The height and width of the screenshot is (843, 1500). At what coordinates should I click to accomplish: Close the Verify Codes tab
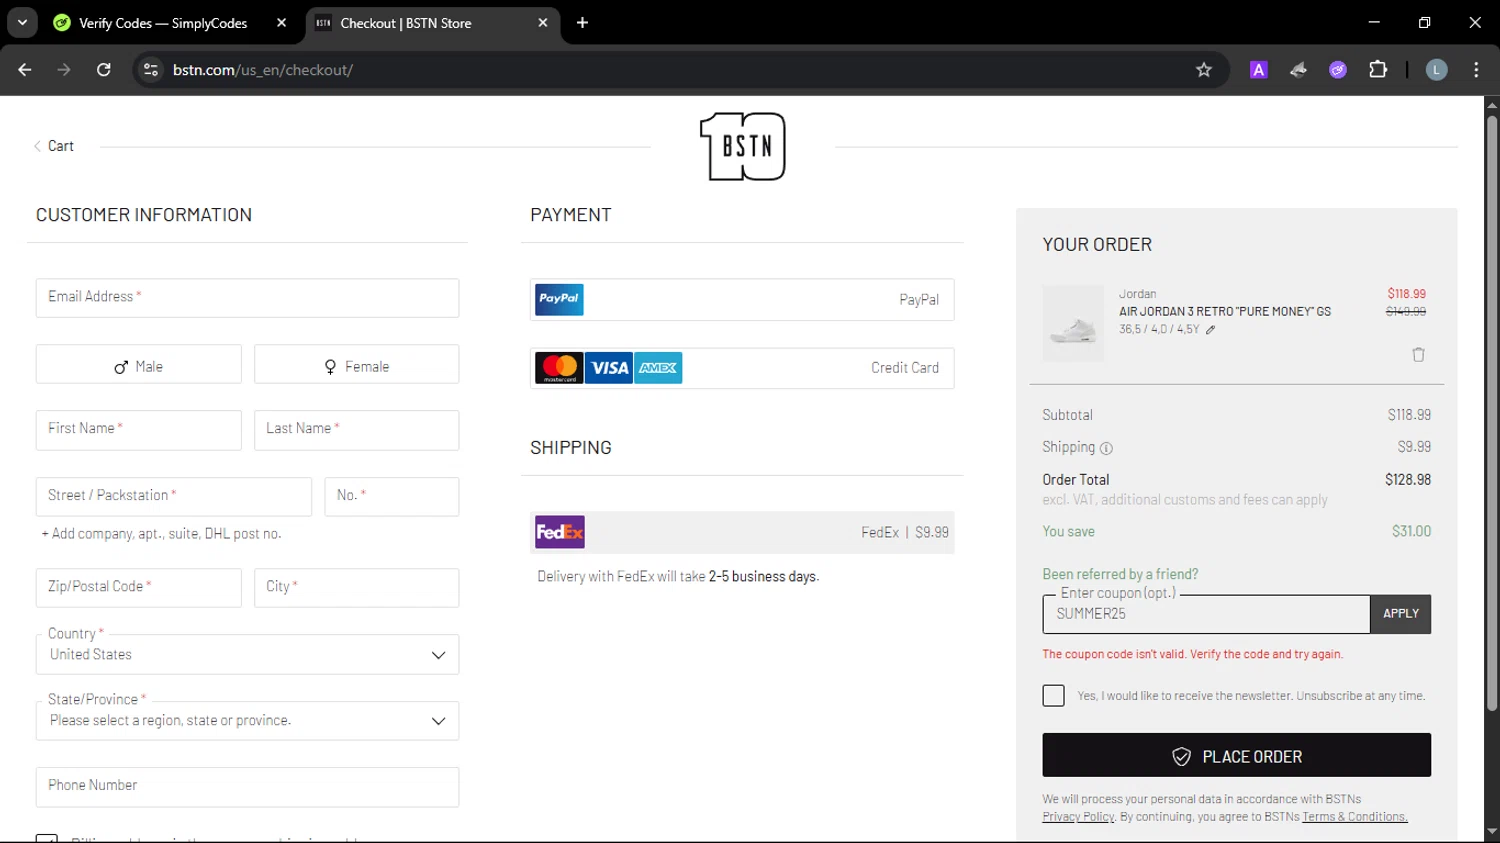point(281,23)
